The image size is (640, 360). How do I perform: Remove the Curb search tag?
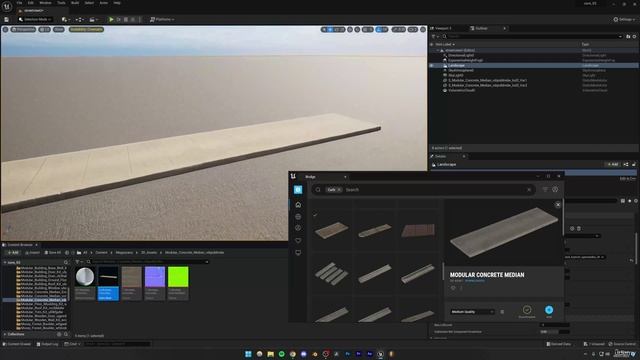point(339,190)
